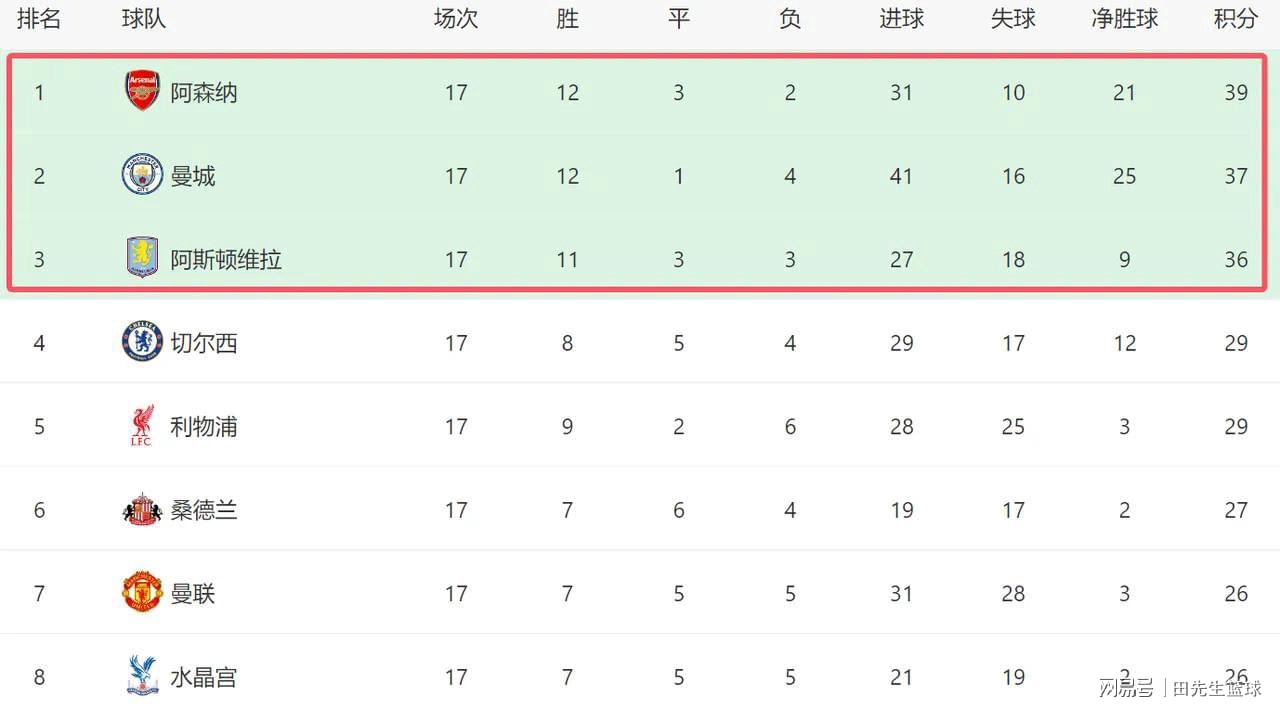
Task: Select the 桑德兰 team row name
Action: click(204, 510)
